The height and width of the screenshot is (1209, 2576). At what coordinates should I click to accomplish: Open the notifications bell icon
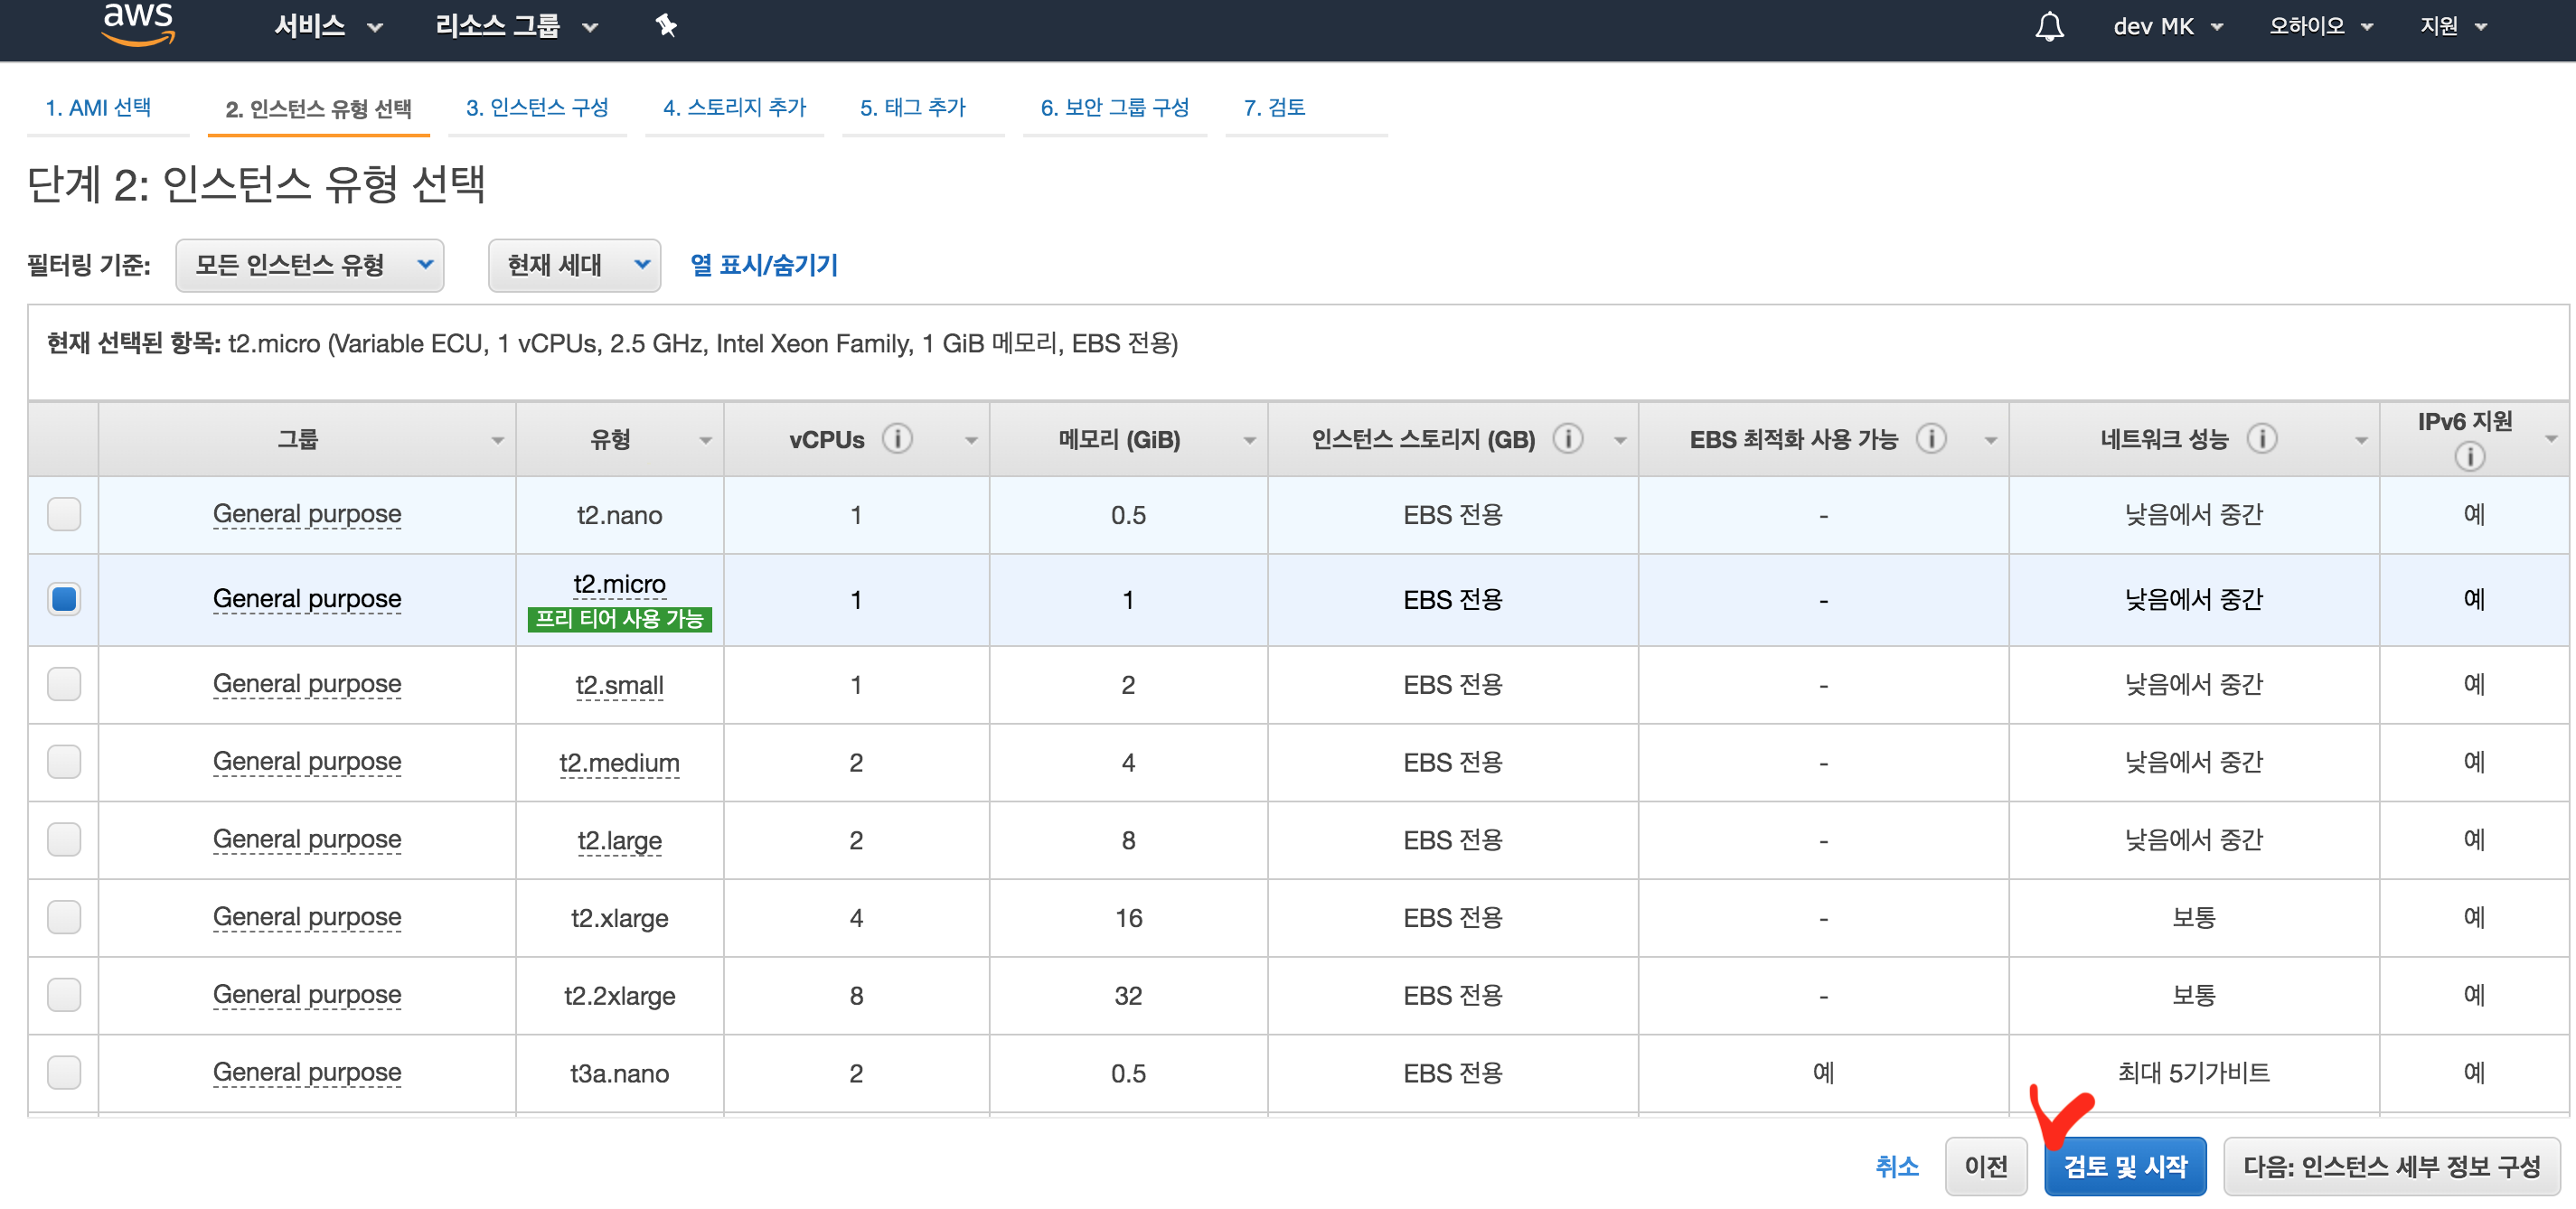2049,26
